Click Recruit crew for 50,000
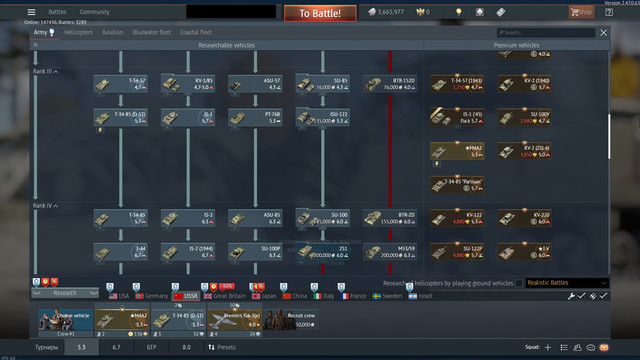 click(291, 320)
